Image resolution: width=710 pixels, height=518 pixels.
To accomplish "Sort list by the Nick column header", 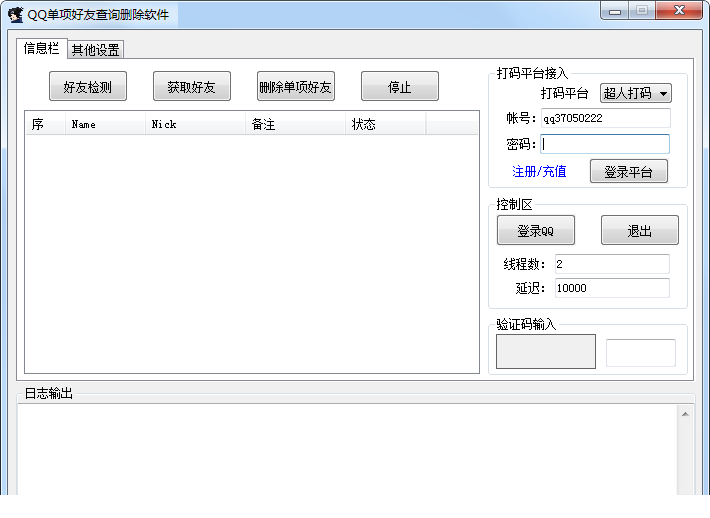I will (195, 124).
